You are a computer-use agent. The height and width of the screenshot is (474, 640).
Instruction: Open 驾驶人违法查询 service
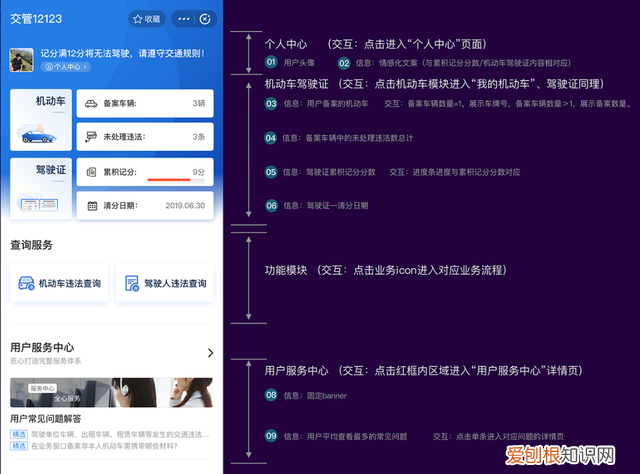tap(164, 283)
